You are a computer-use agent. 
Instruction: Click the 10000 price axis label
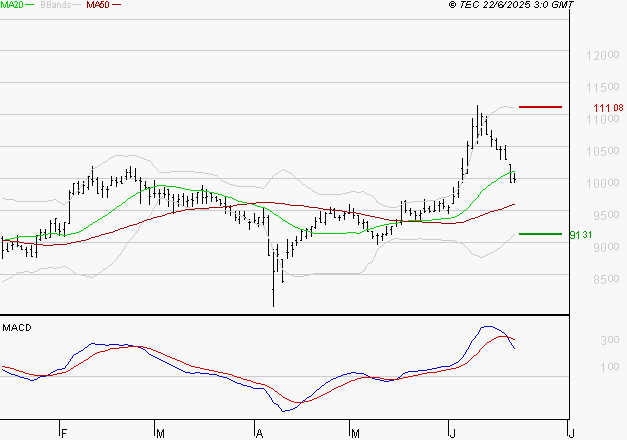pos(603,183)
